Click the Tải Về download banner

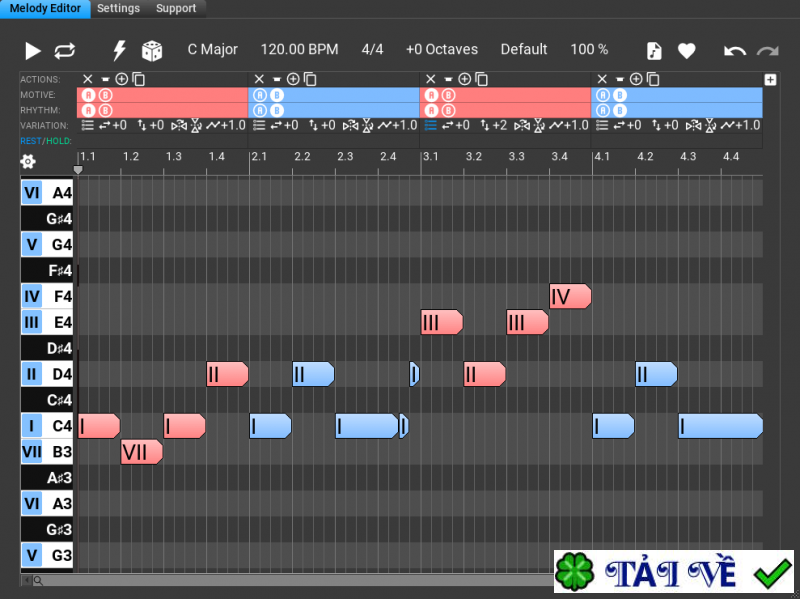[x=673, y=571]
